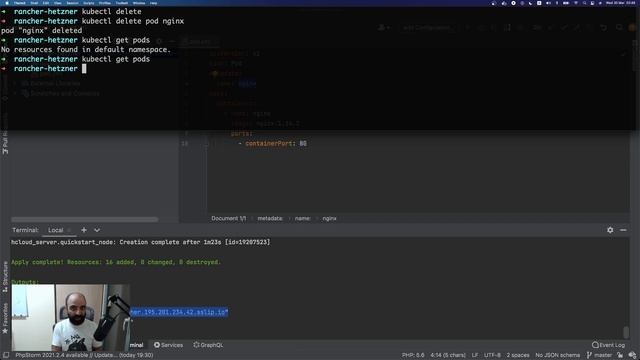Click the hcloud_server Creation complete line
This screenshot has width=640, height=360.
[x=140, y=242]
